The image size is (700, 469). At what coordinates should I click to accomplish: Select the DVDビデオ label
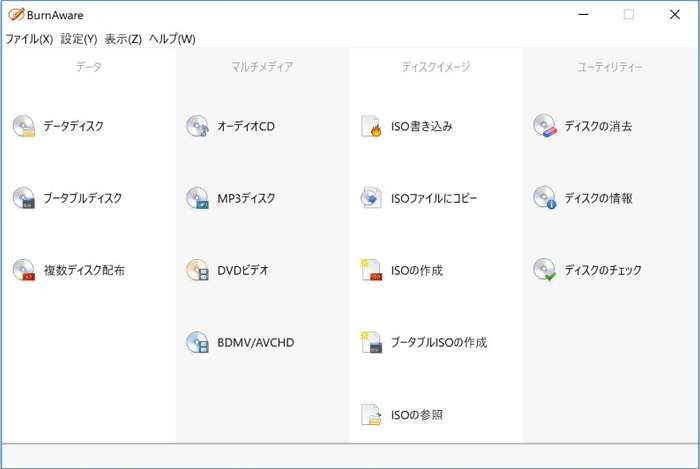[243, 270]
